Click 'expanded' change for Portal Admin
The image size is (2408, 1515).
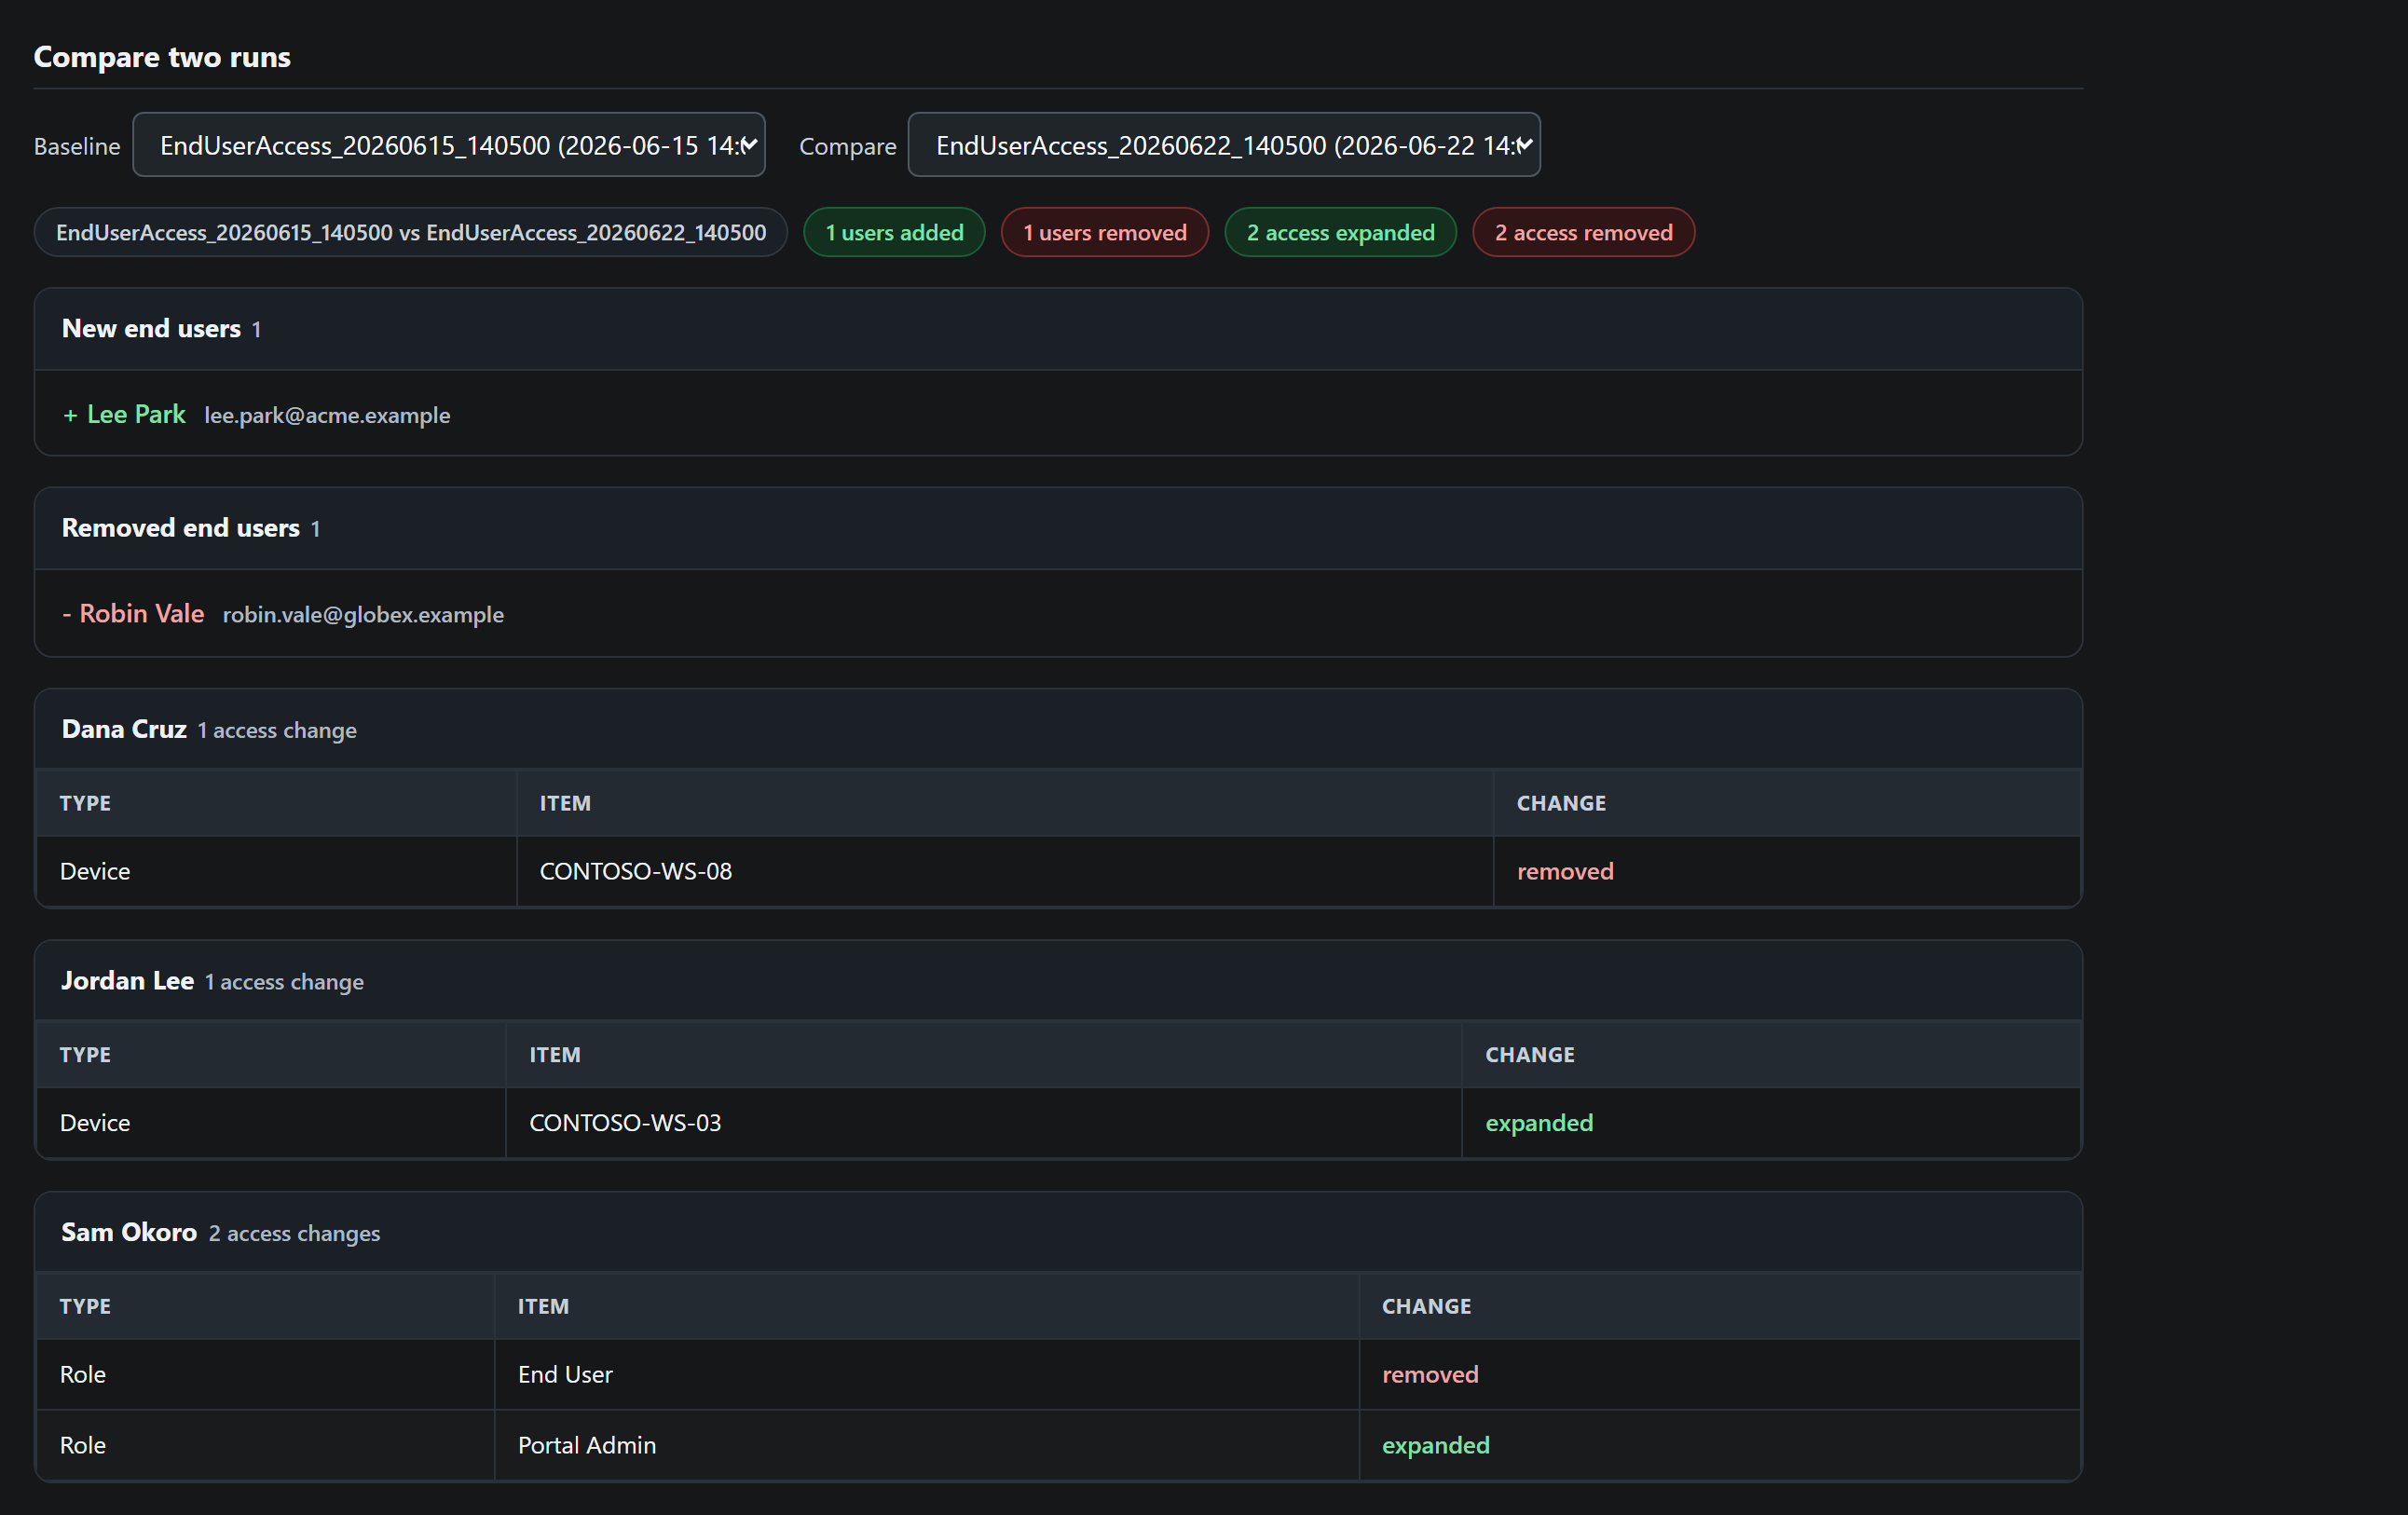1436,1445
